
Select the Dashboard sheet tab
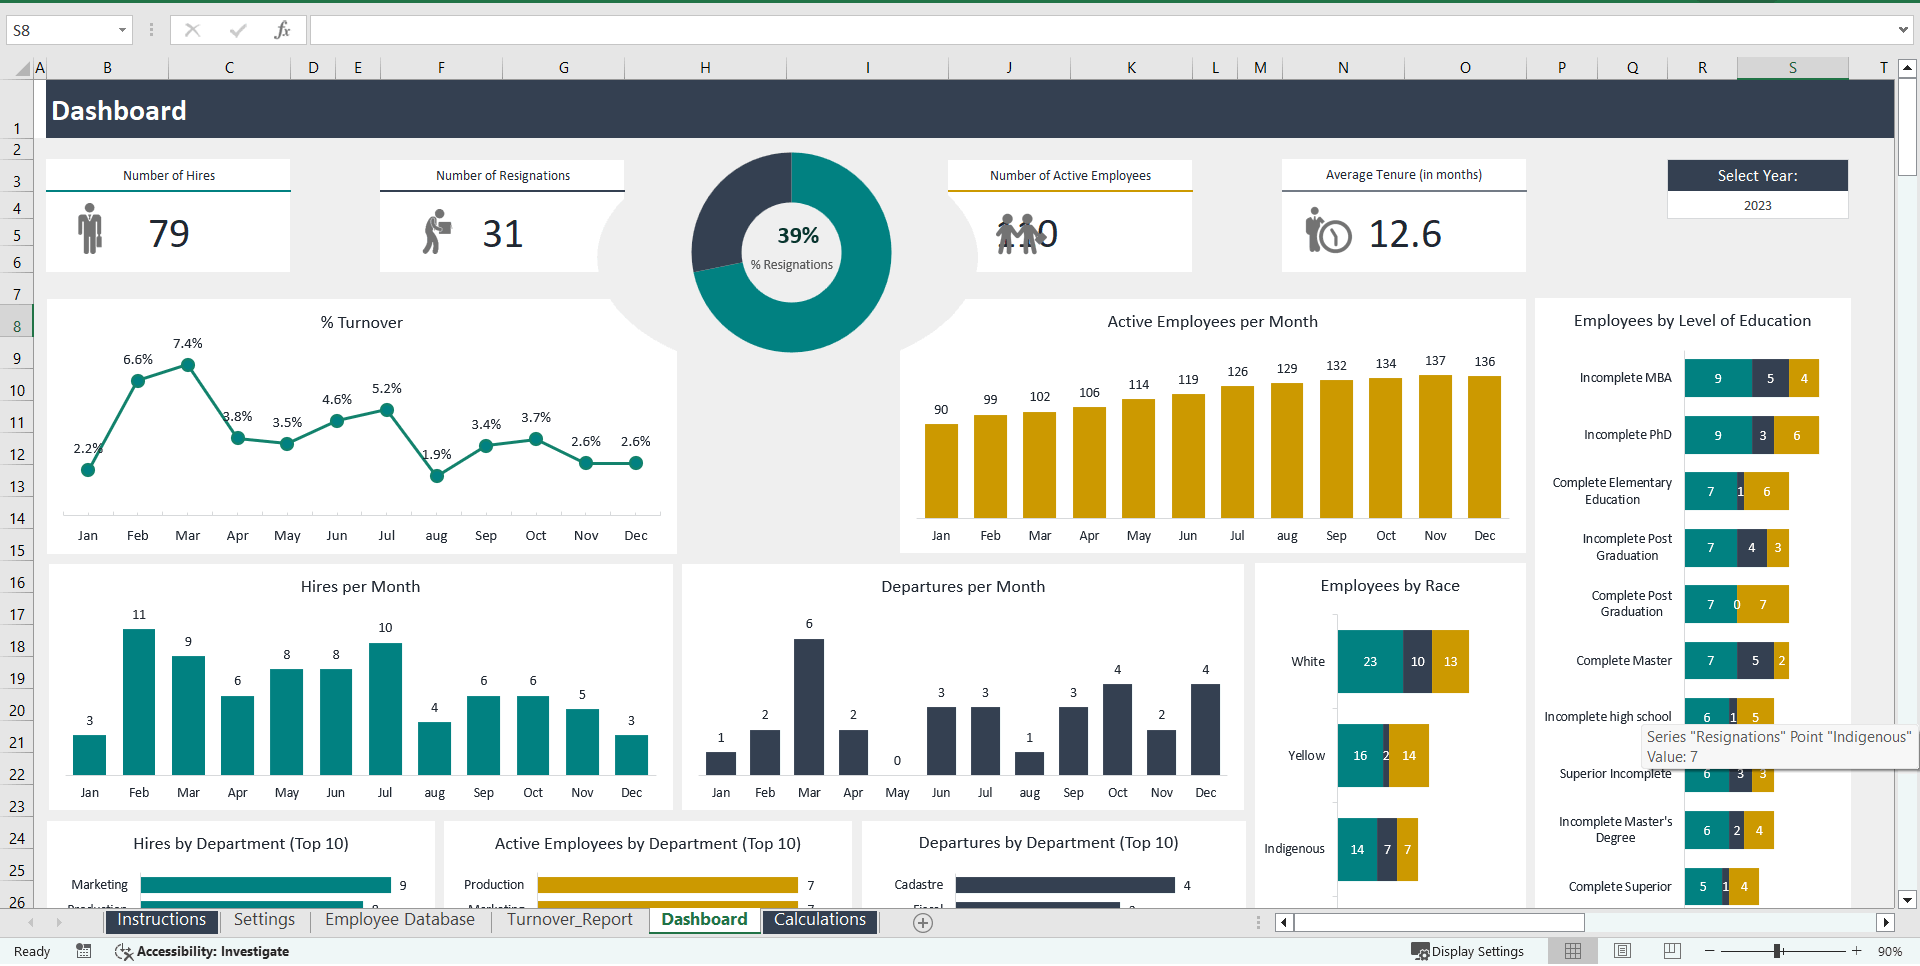(x=704, y=920)
